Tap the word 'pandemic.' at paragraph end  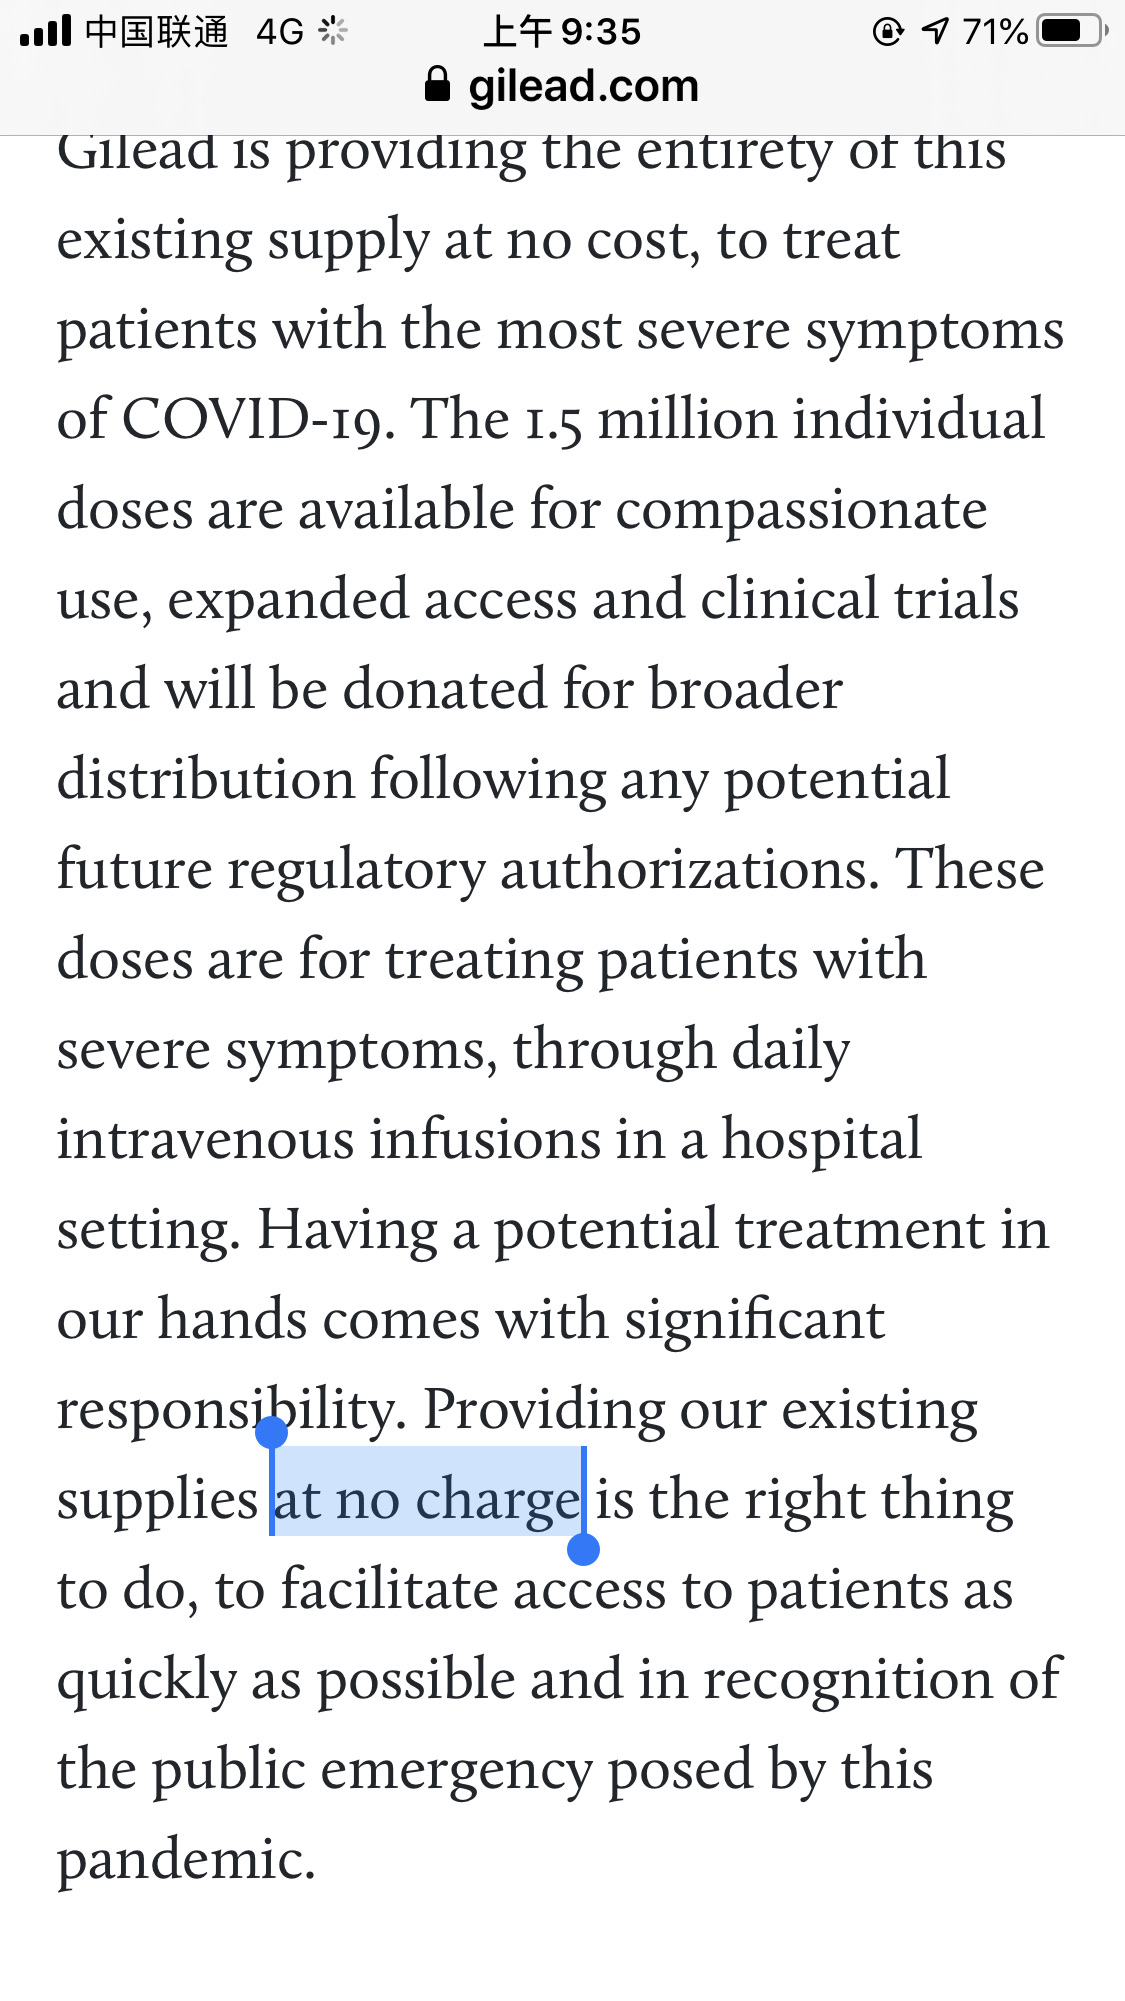[186, 1860]
